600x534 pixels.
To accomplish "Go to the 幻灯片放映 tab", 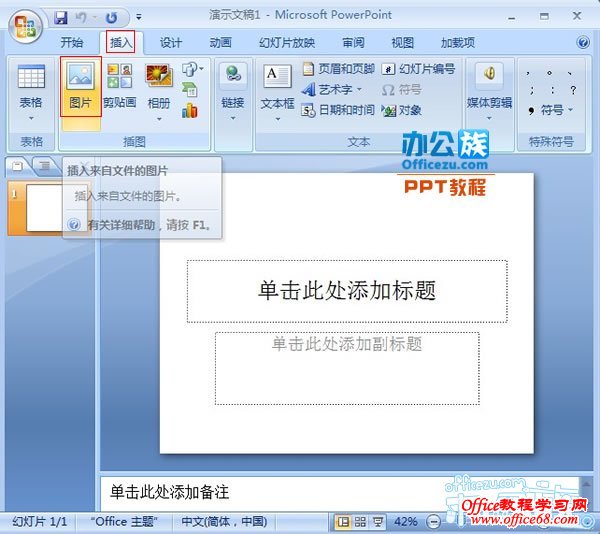I will coord(287,42).
